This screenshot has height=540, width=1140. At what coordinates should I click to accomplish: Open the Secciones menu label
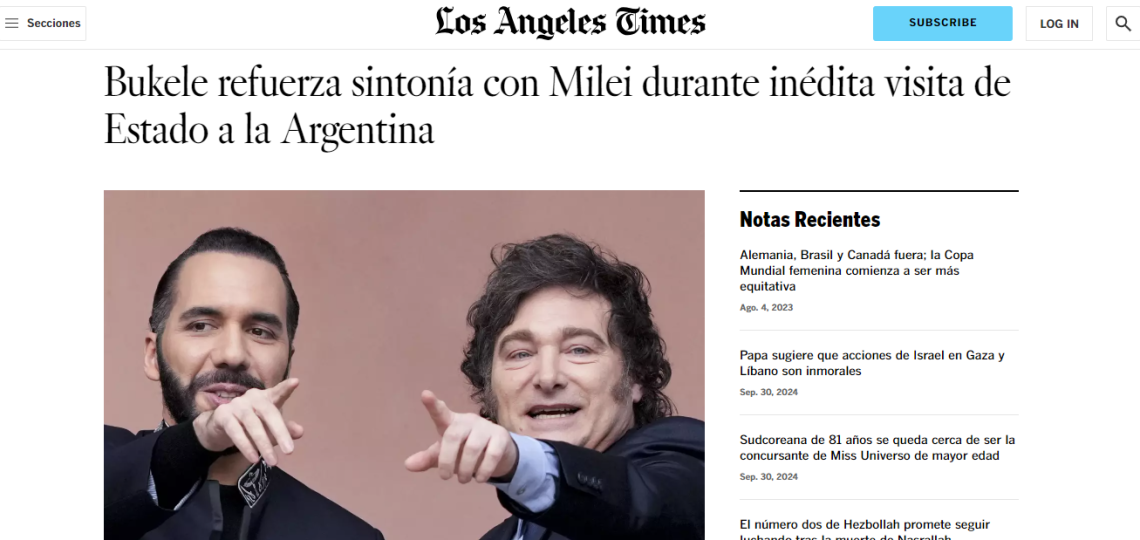pos(54,23)
